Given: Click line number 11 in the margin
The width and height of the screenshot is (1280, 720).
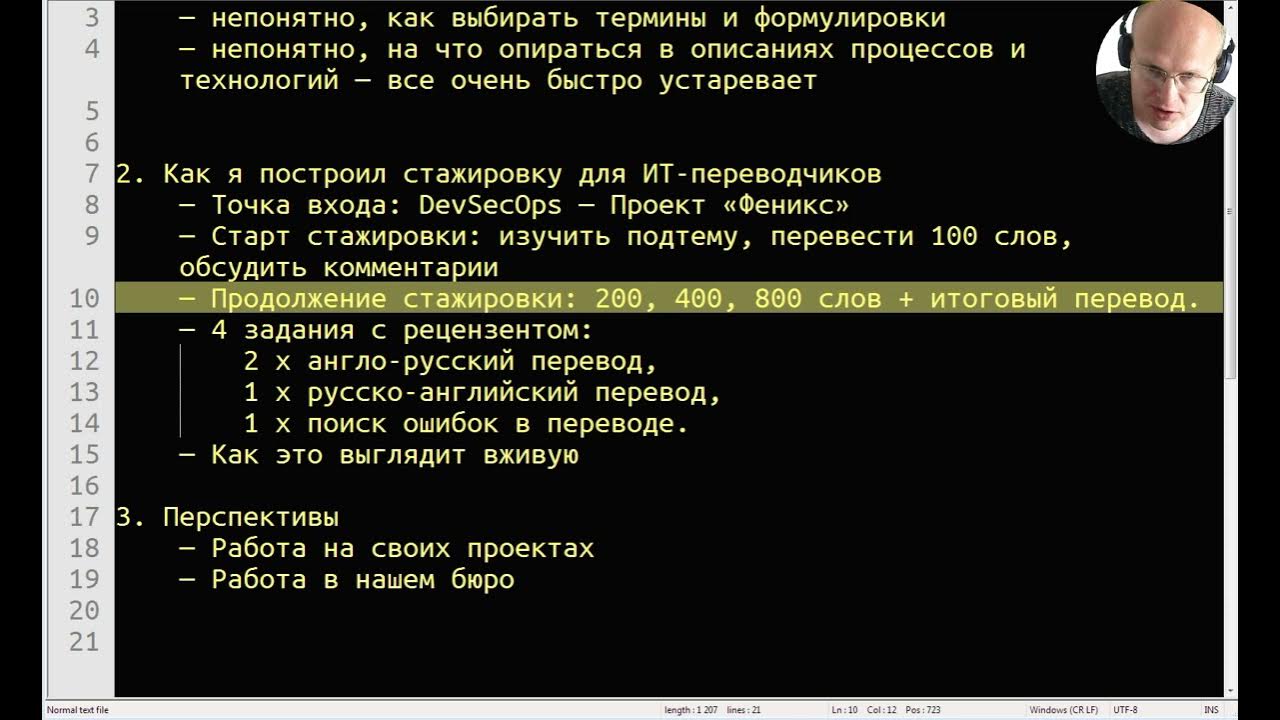Looking at the screenshot, I should point(84,330).
